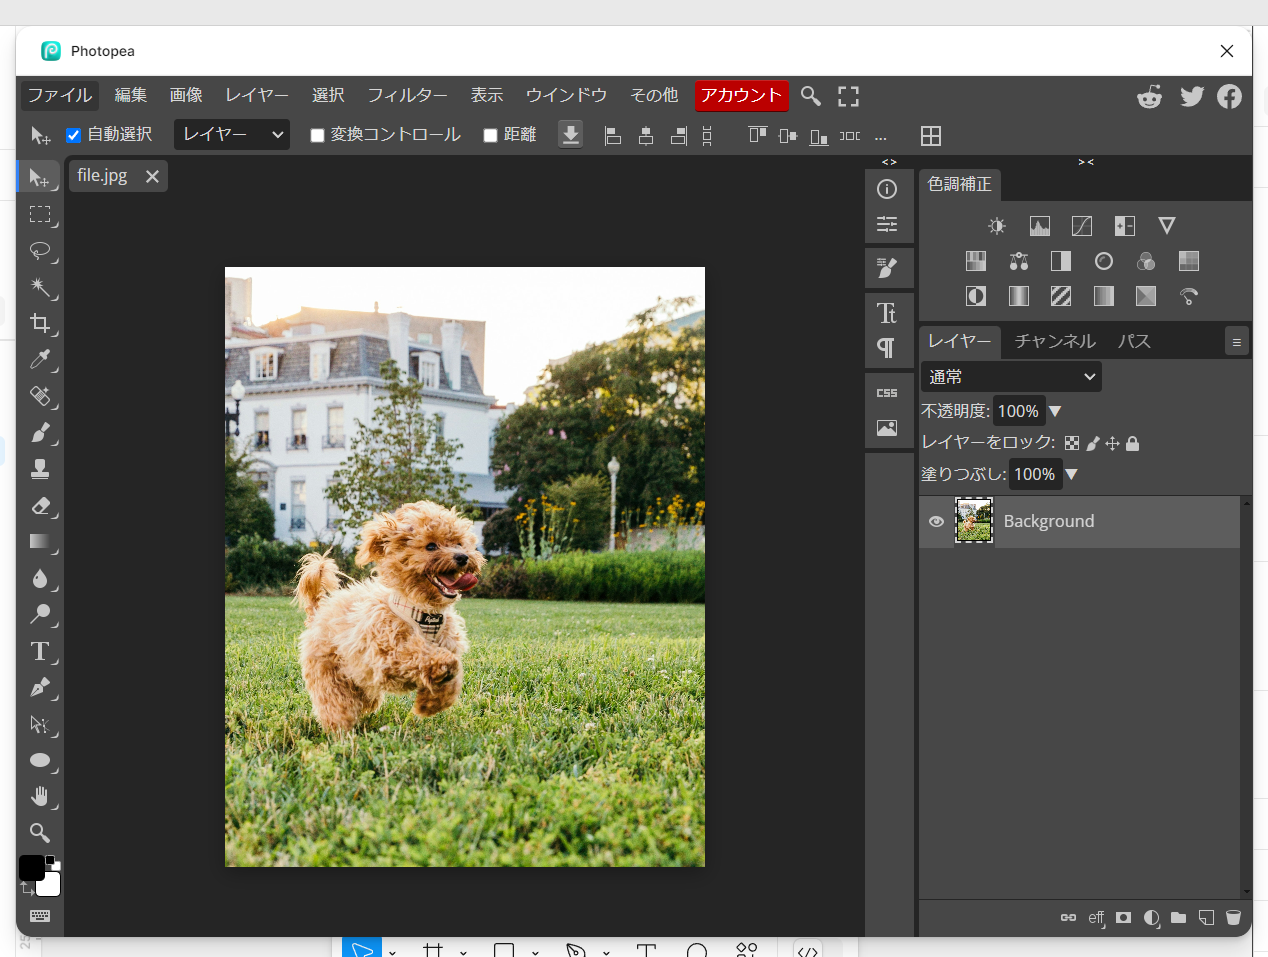Select the Crop tool
This screenshot has height=957, width=1268.
40,323
